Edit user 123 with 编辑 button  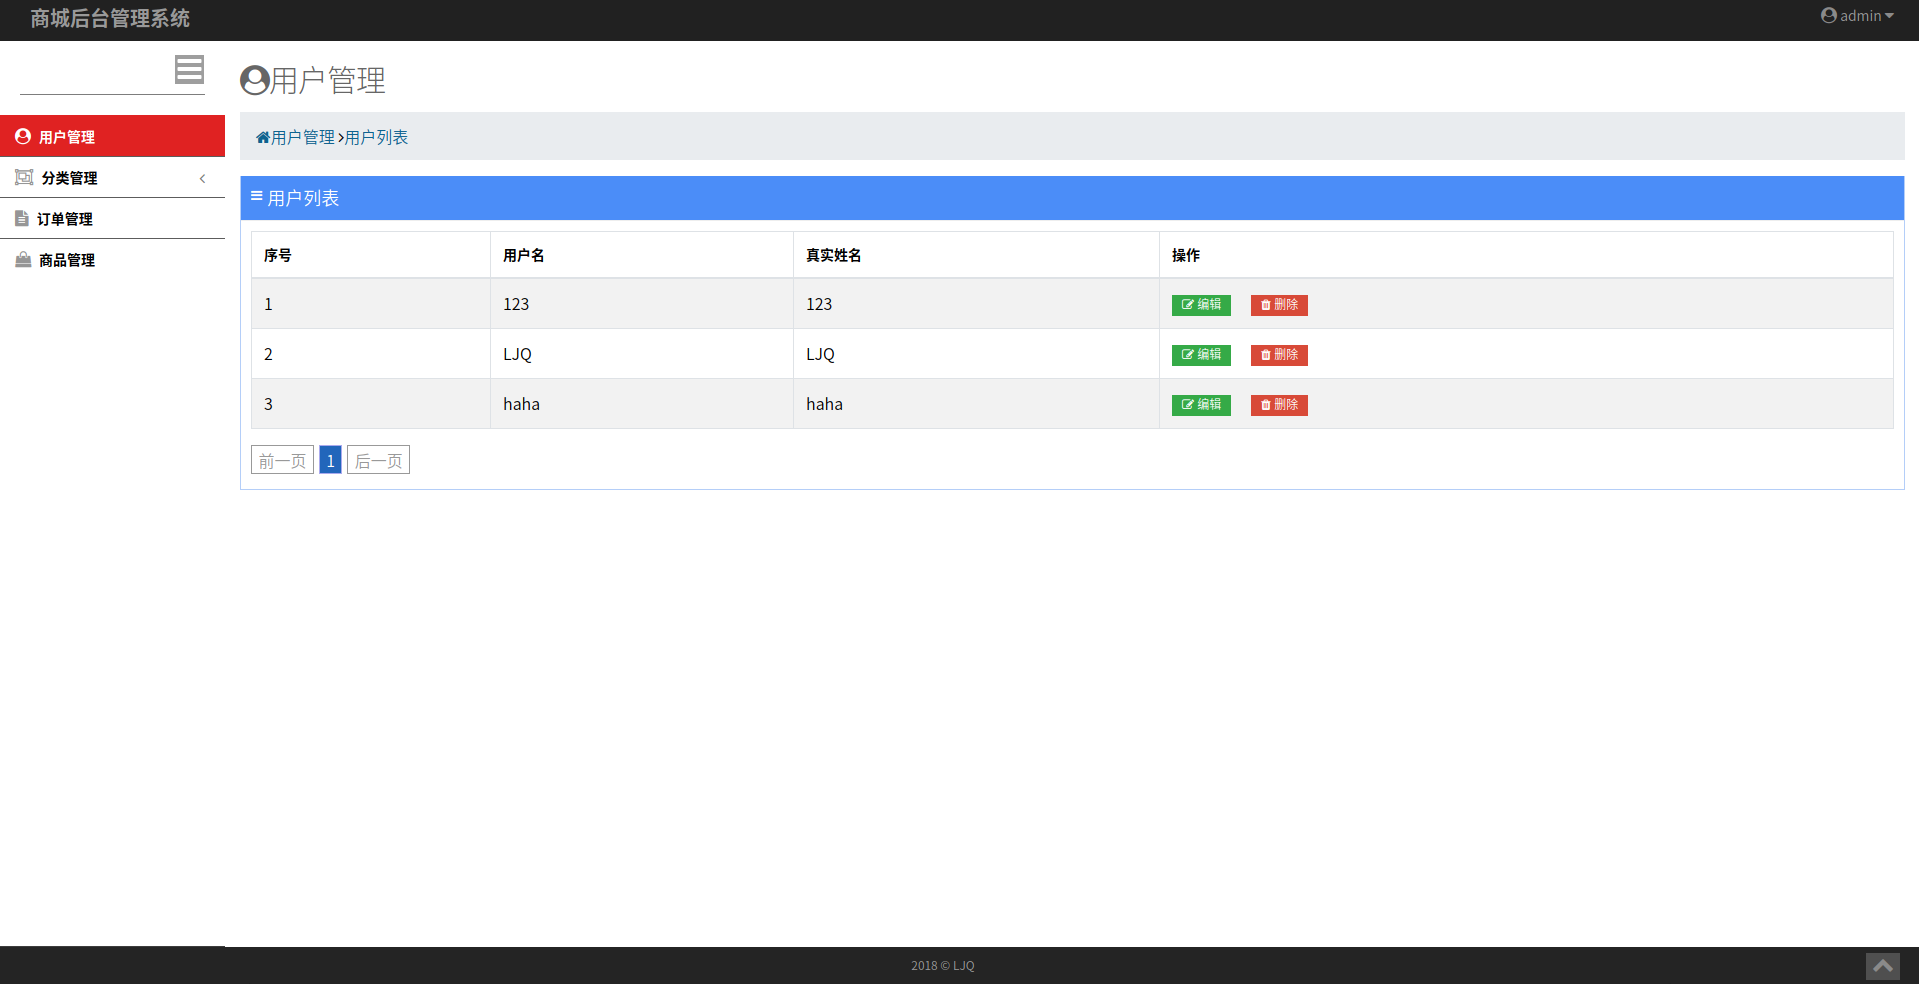point(1201,305)
